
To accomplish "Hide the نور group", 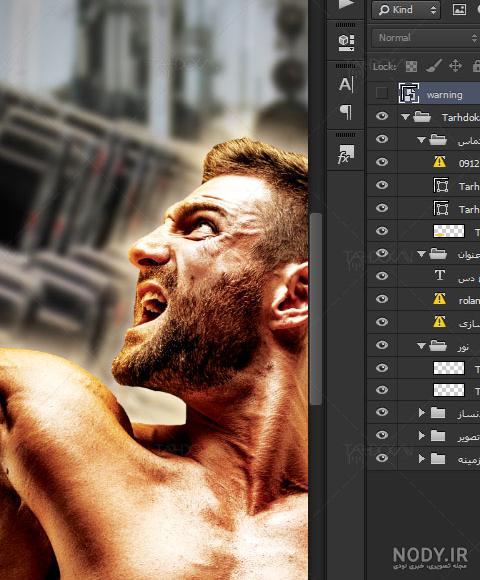I will (x=382, y=345).
